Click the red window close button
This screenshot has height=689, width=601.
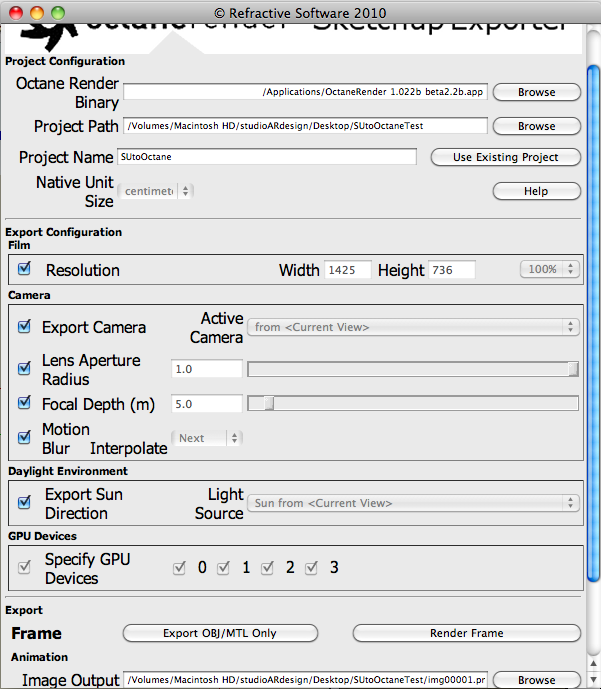(x=16, y=13)
